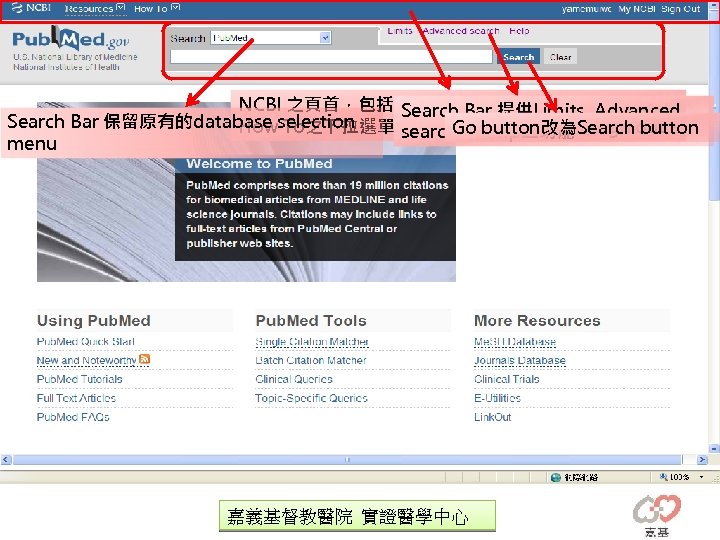The image size is (720, 540).
Task: Open PubMed FAQs link
Action: 73,417
